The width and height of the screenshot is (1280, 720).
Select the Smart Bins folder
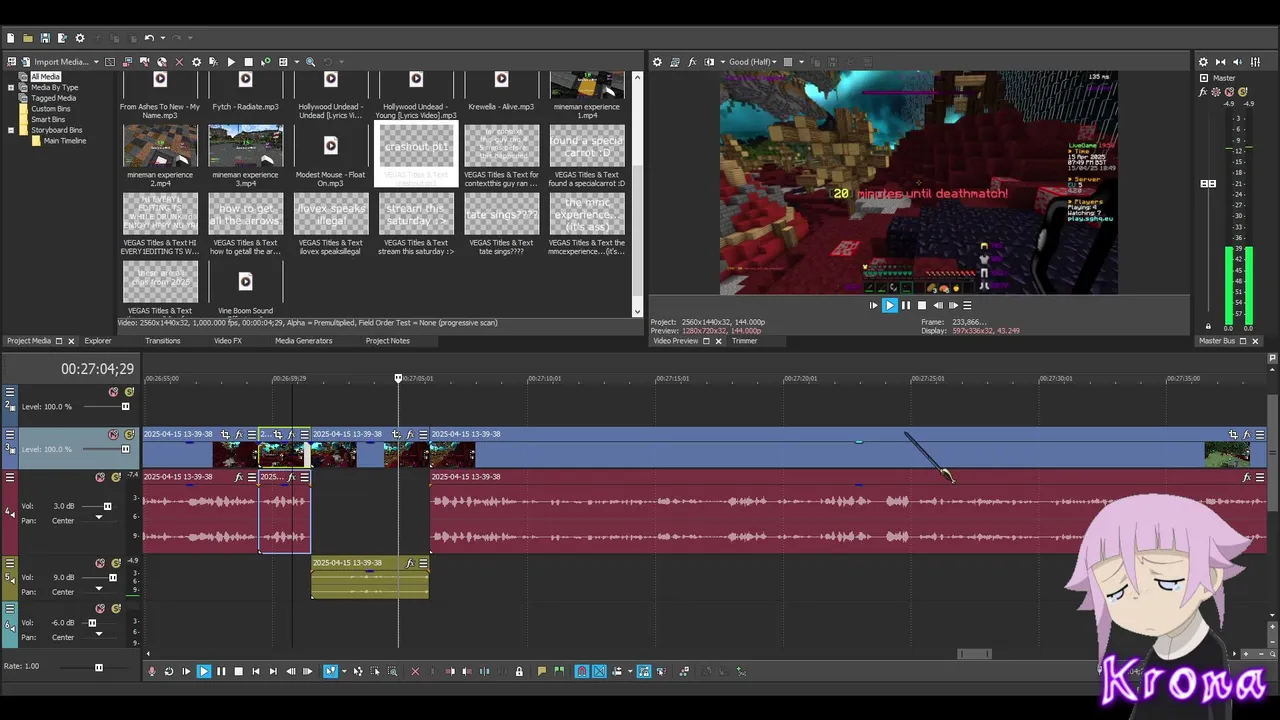(x=48, y=120)
